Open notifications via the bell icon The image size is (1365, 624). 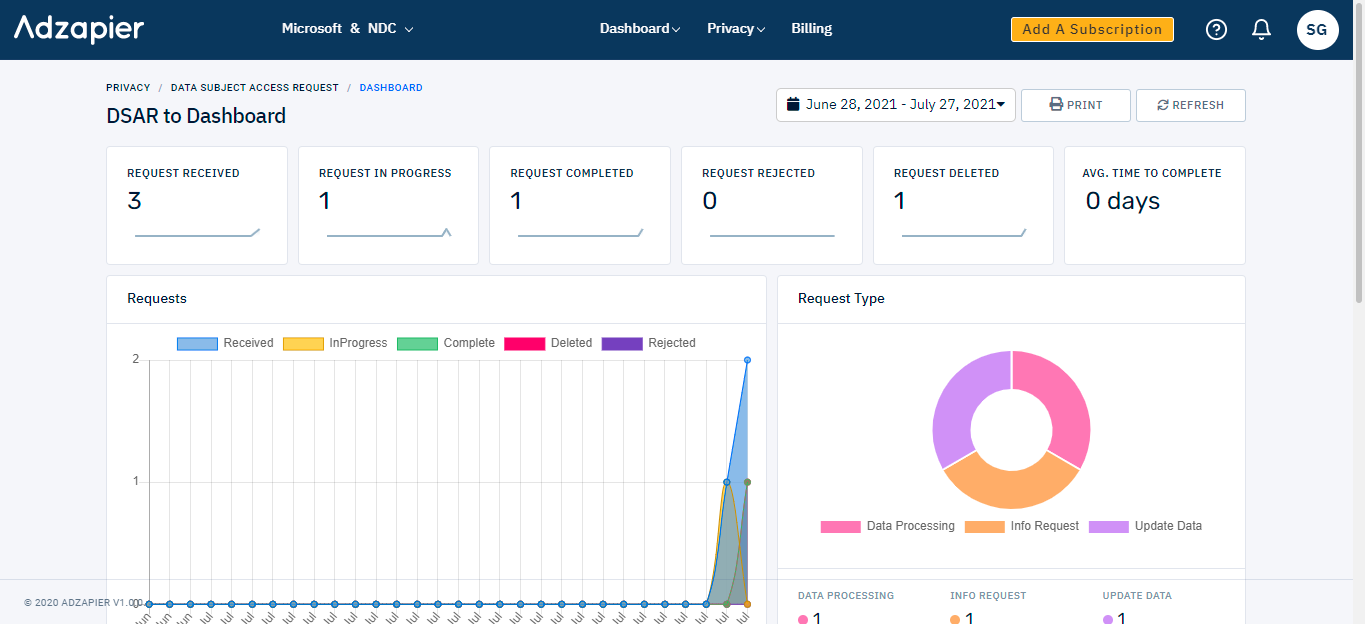[1261, 29]
